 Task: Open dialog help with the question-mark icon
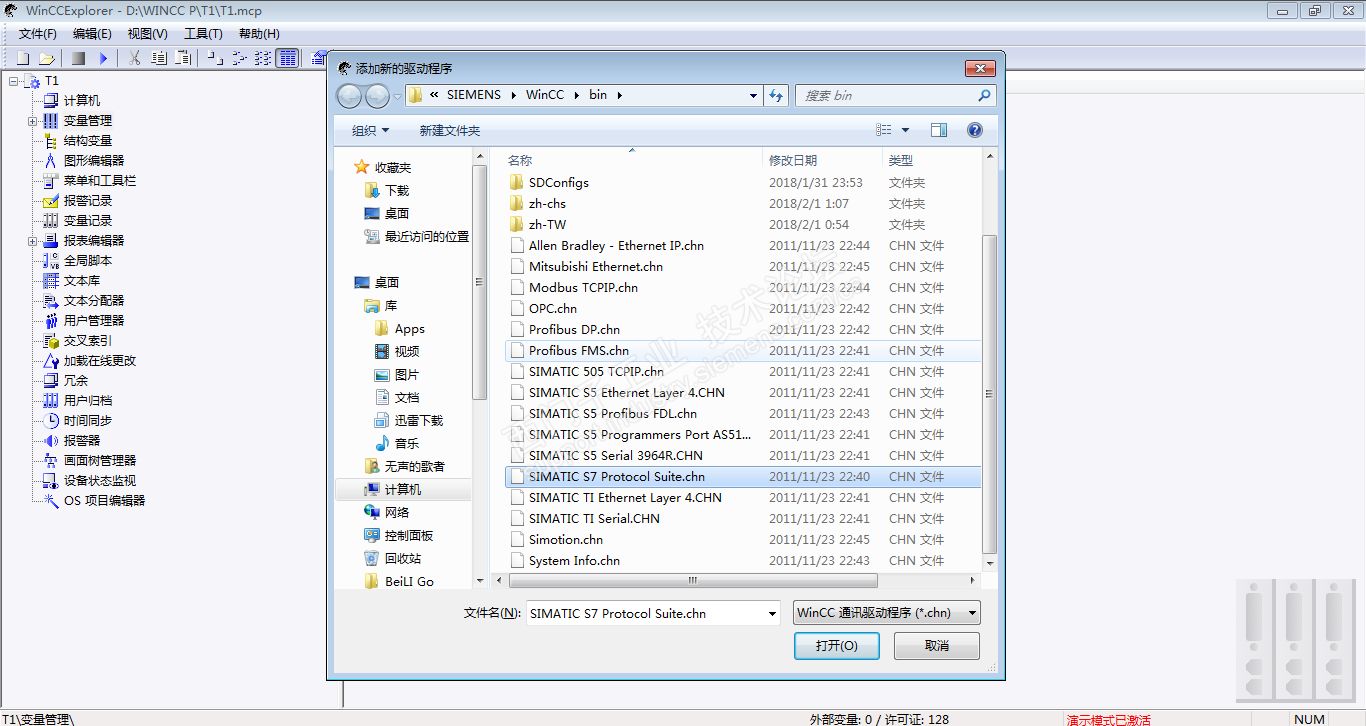975,130
